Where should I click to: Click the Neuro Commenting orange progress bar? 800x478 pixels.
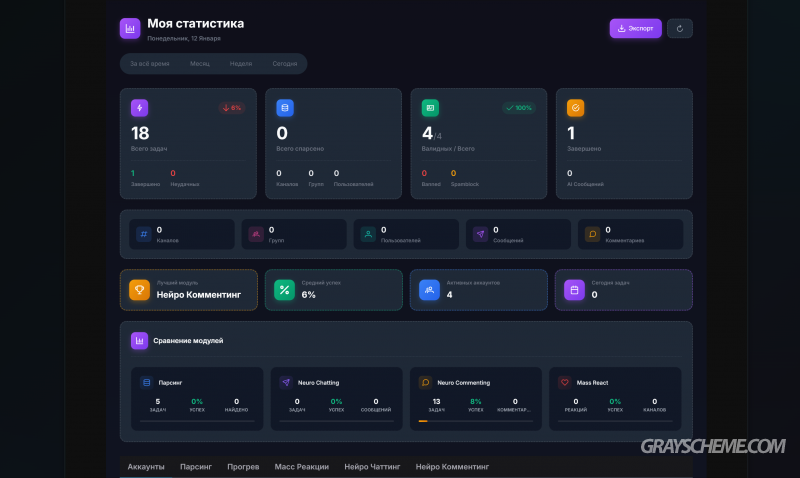pyautogui.click(x=423, y=421)
